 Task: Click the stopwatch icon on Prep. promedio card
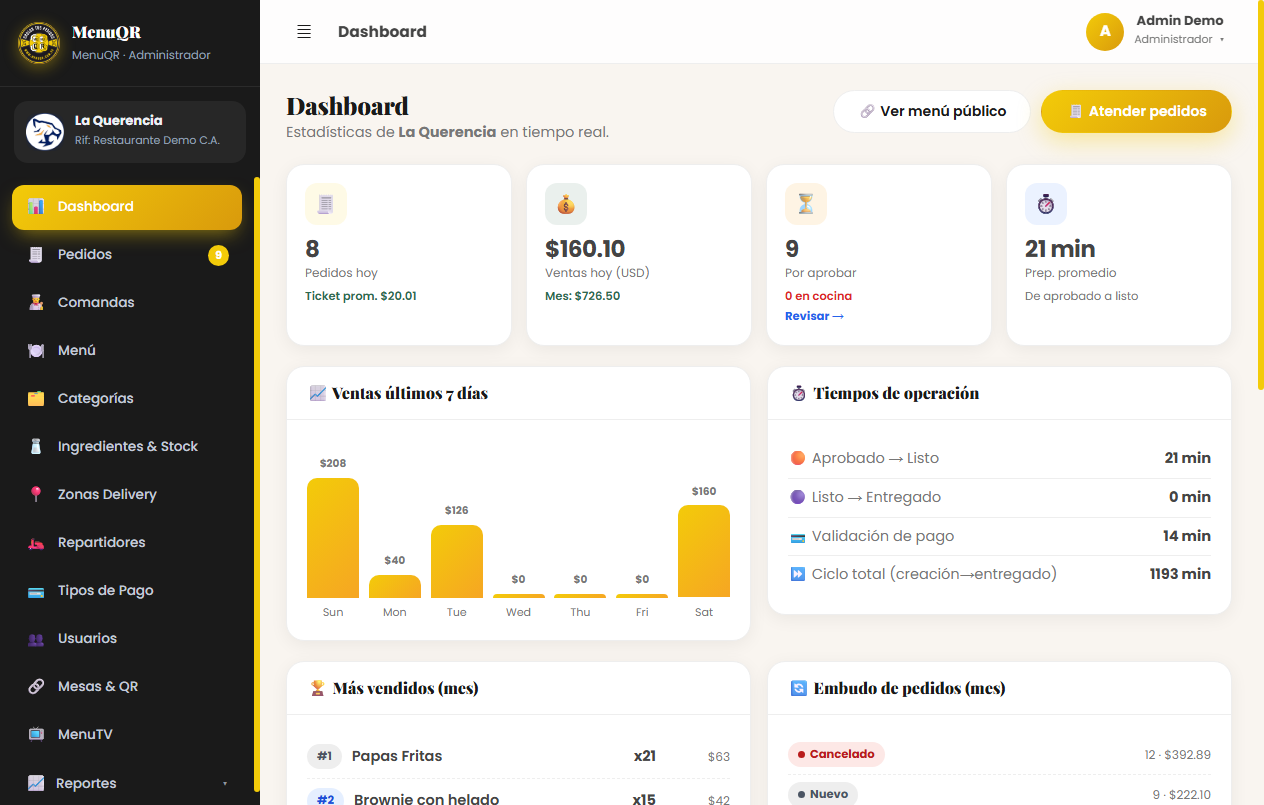click(1046, 204)
